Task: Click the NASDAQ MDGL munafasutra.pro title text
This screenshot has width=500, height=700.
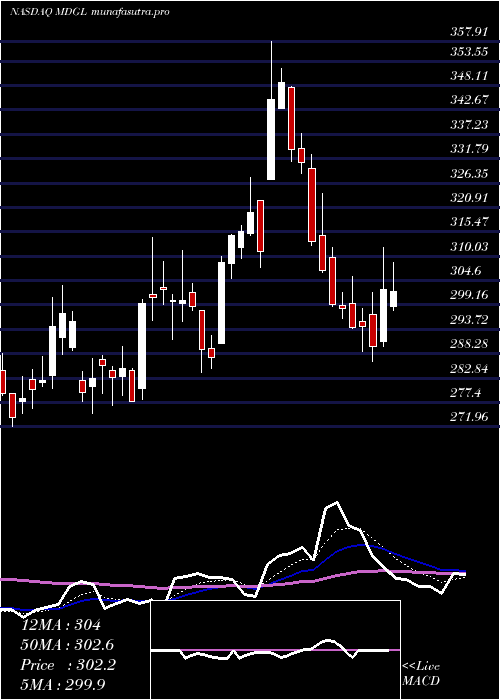Action: click(x=90, y=12)
